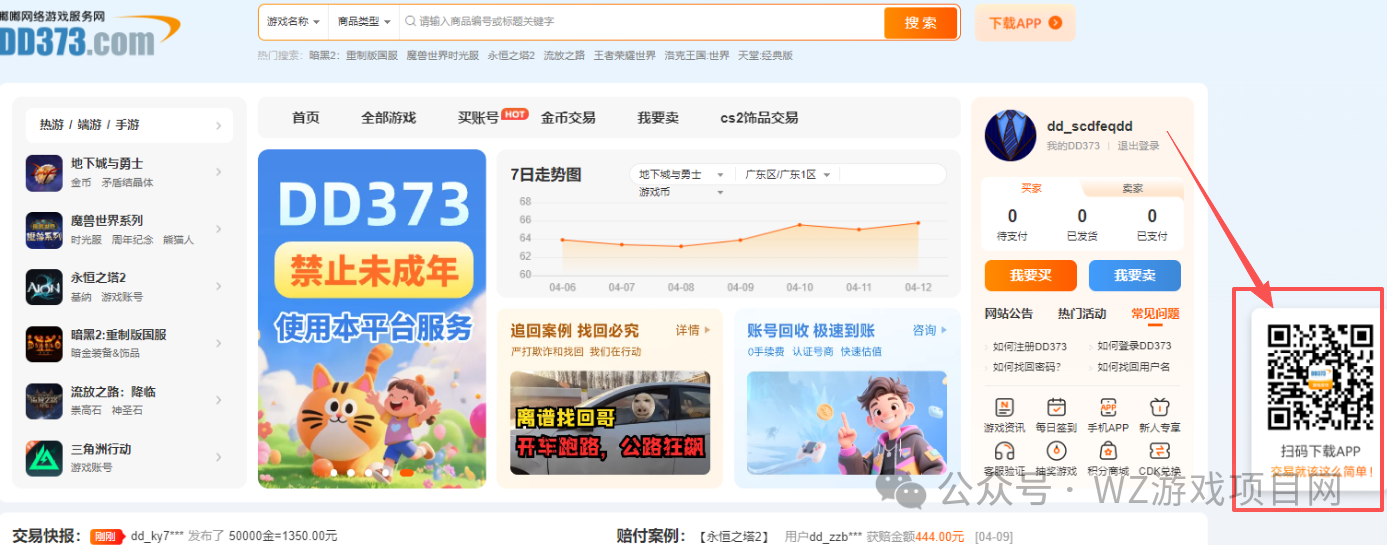Click the 已发货 count of 0
Image resolution: width=1387 pixels, height=545 pixels.
point(1082,216)
